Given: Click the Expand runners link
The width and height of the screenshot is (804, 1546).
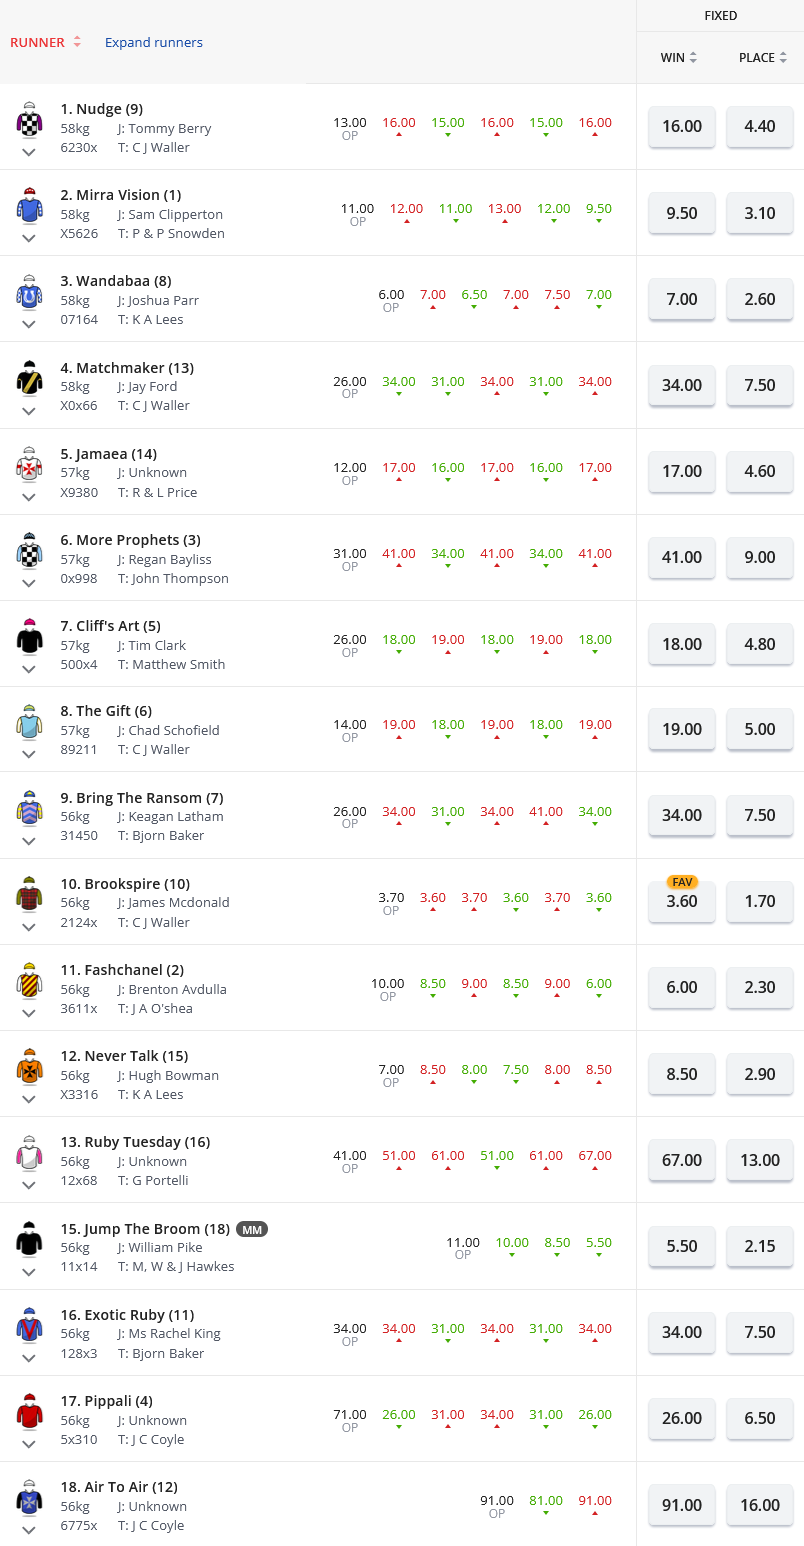Looking at the screenshot, I should tap(153, 42).
